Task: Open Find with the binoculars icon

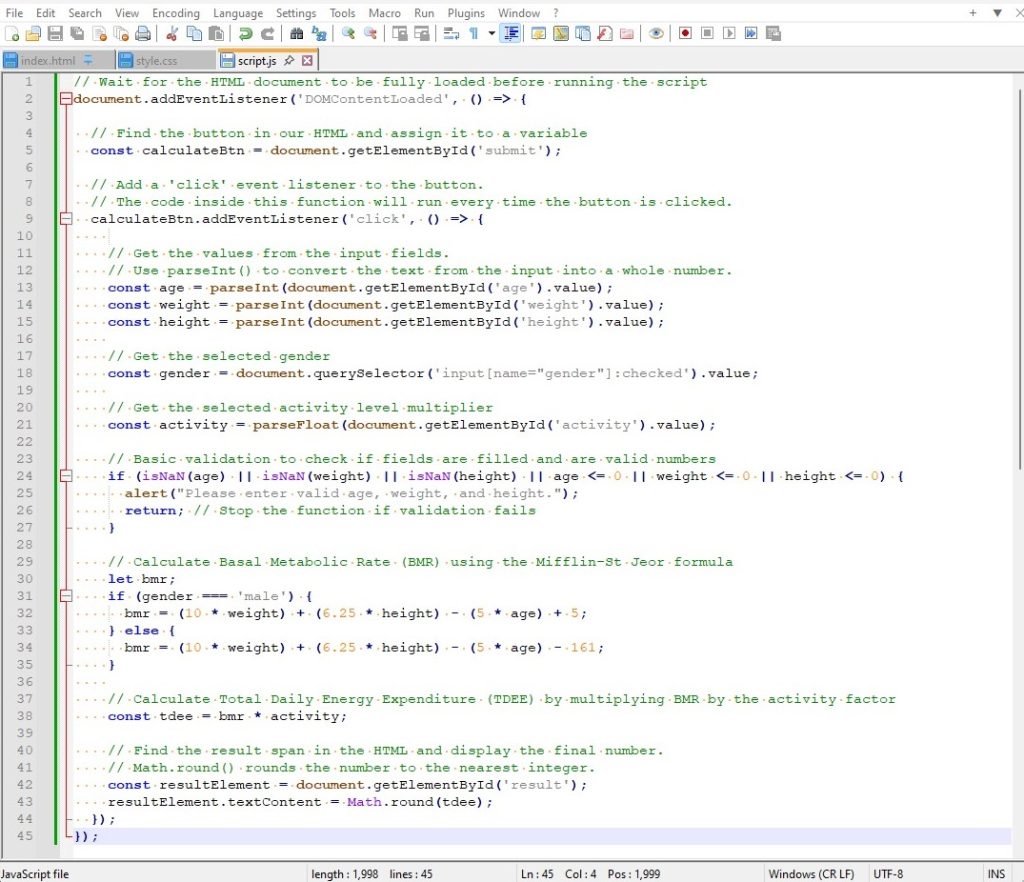Action: tap(296, 33)
